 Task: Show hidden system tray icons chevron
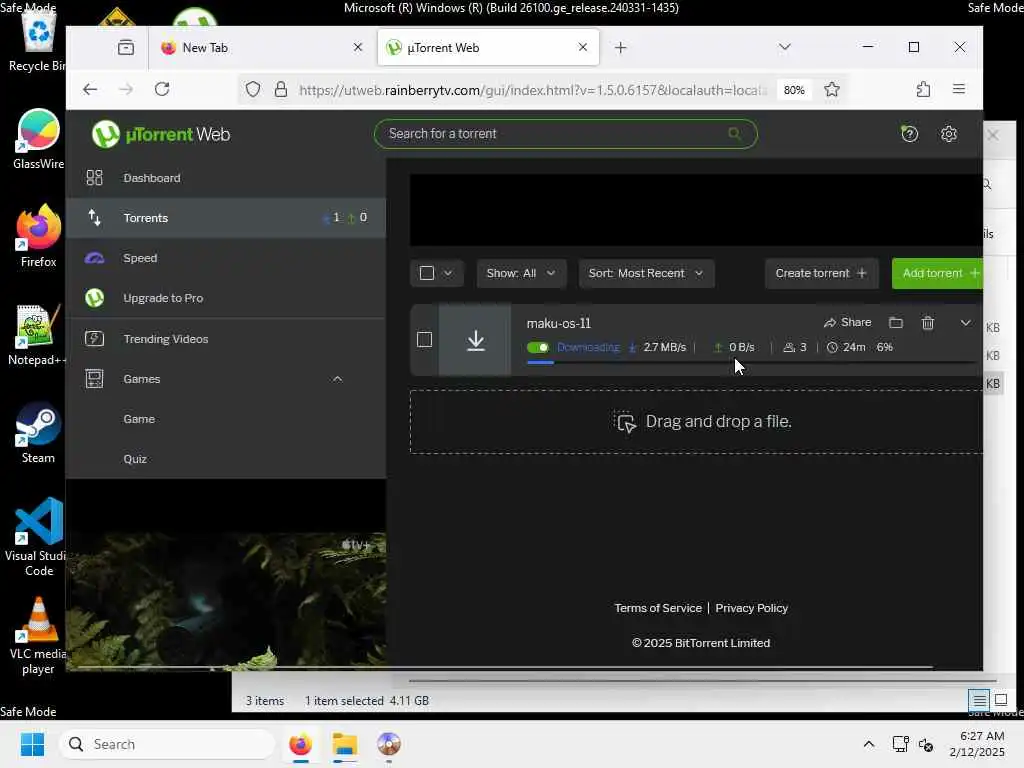(x=869, y=744)
